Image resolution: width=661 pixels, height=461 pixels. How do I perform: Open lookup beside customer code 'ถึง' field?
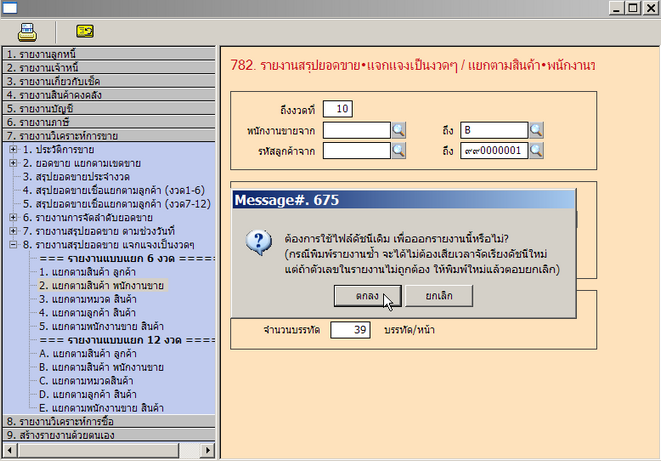point(536,150)
